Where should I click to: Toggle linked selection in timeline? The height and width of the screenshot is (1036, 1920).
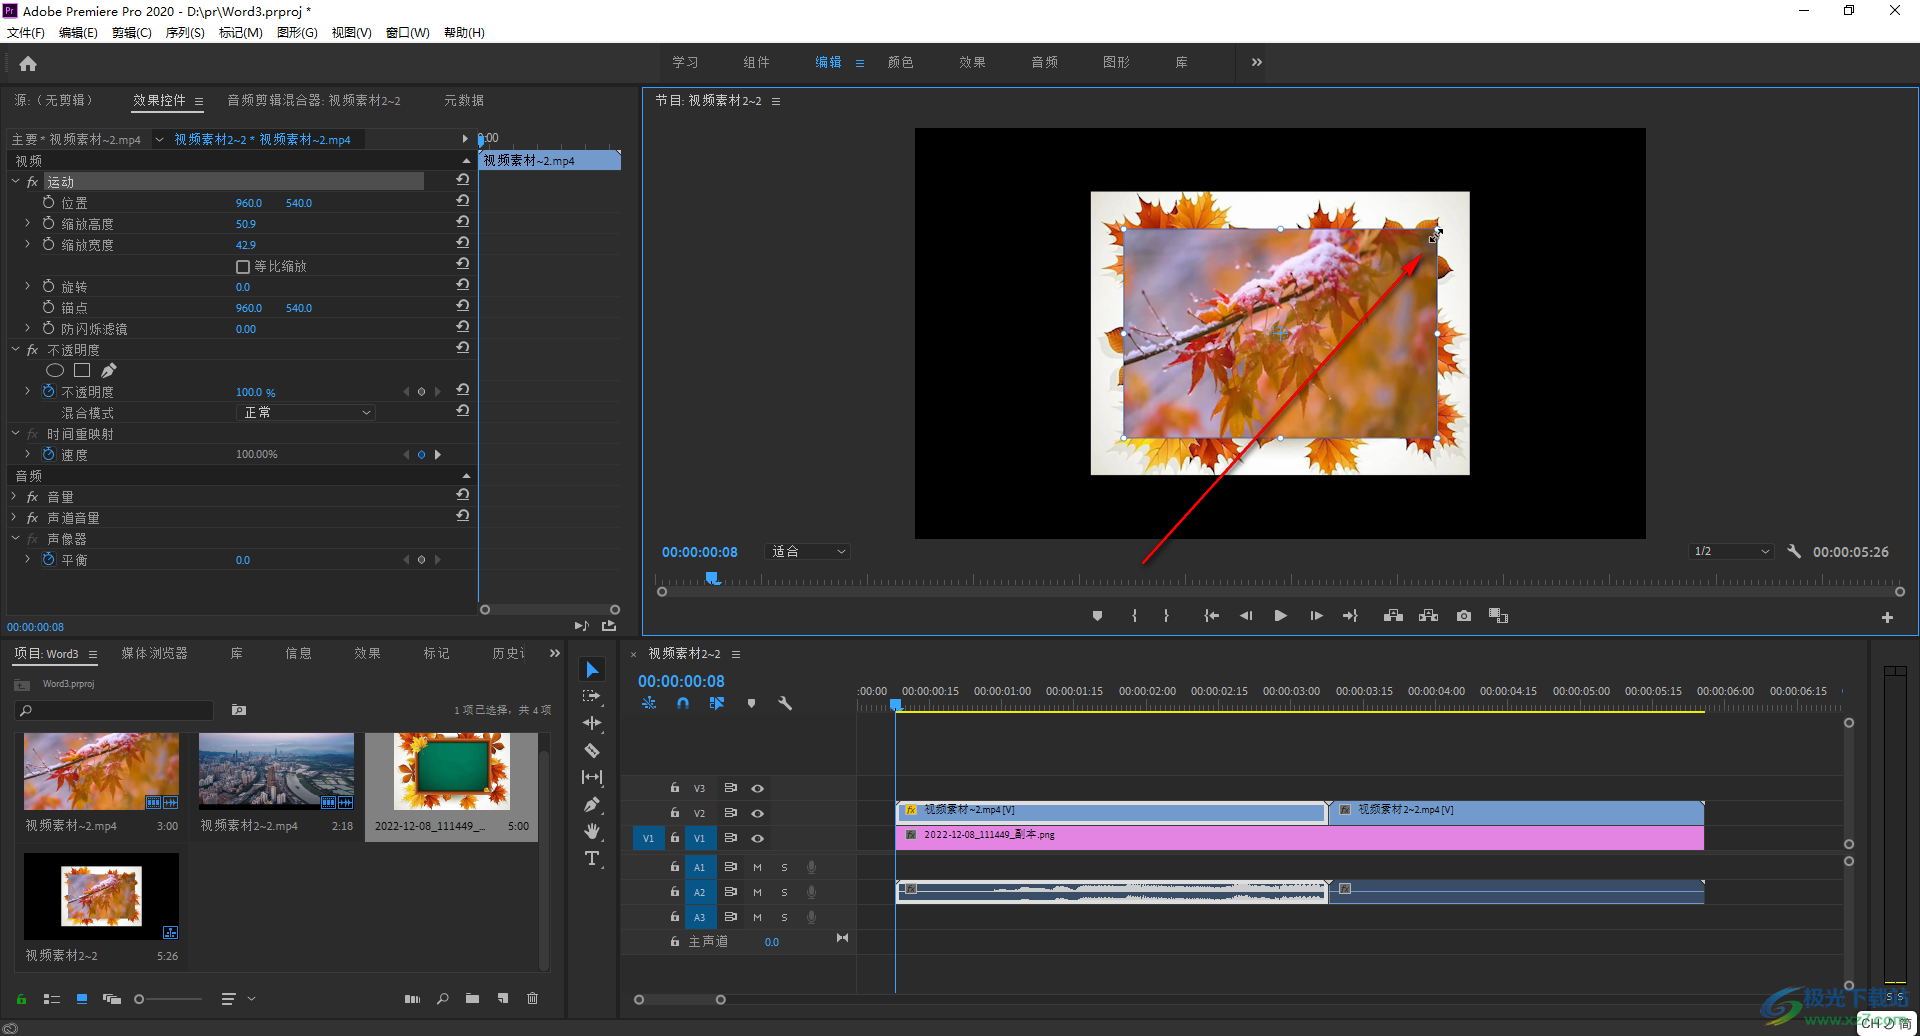716,703
